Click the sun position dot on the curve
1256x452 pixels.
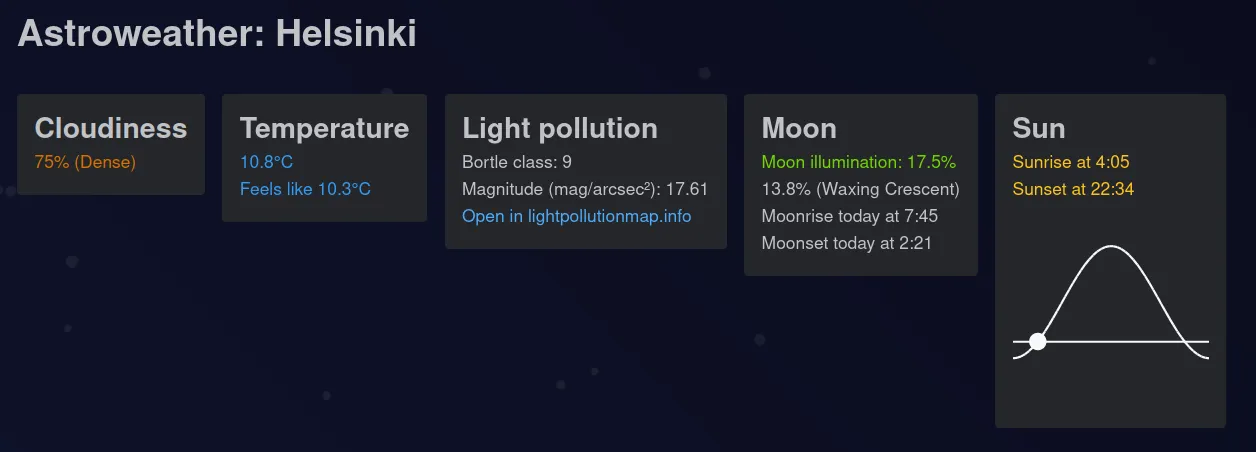pyautogui.click(x=1038, y=341)
